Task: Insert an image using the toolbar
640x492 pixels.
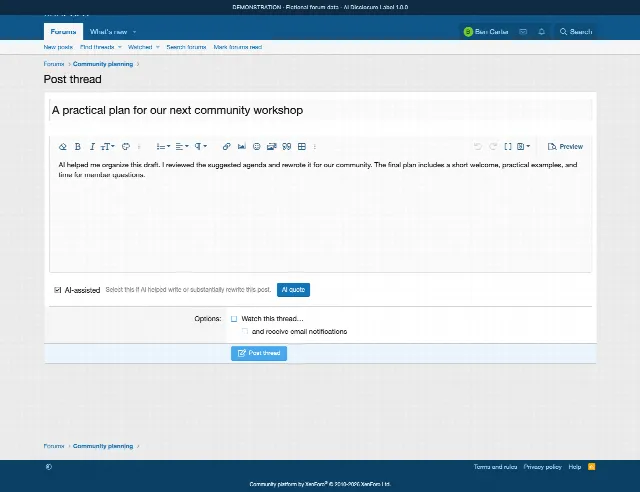Action: (x=242, y=147)
